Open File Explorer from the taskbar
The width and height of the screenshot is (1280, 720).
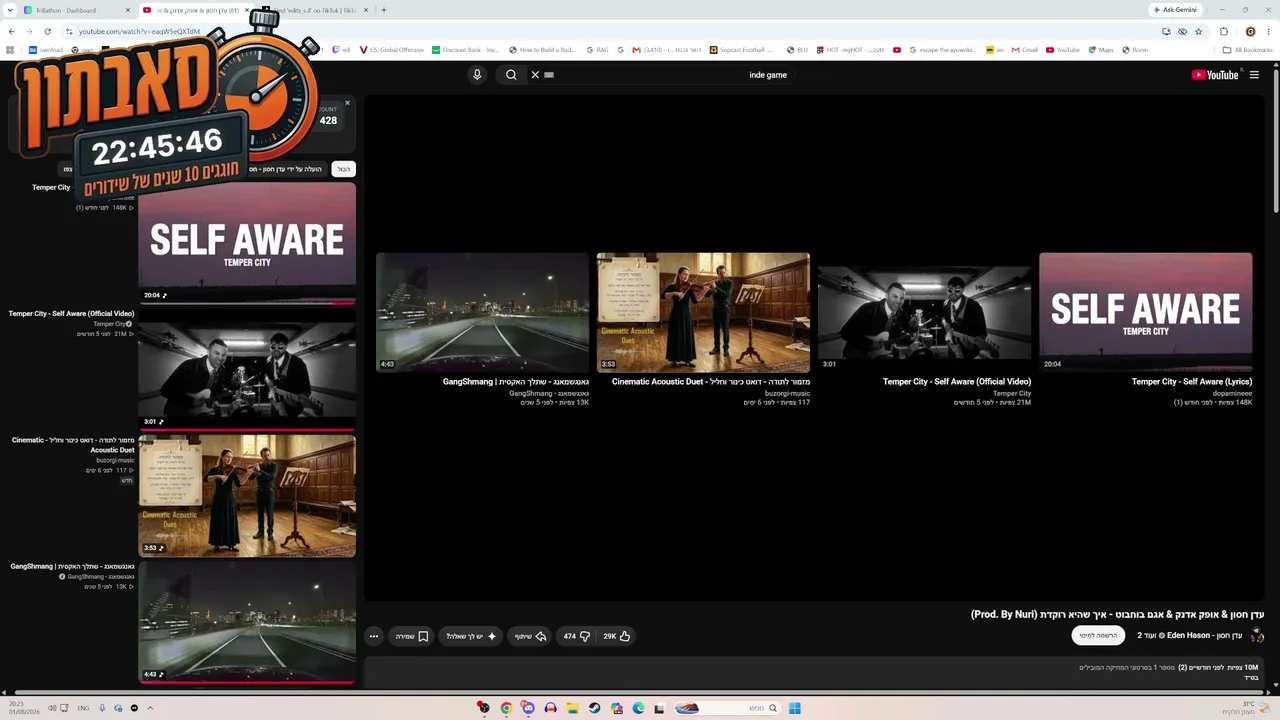coord(572,708)
